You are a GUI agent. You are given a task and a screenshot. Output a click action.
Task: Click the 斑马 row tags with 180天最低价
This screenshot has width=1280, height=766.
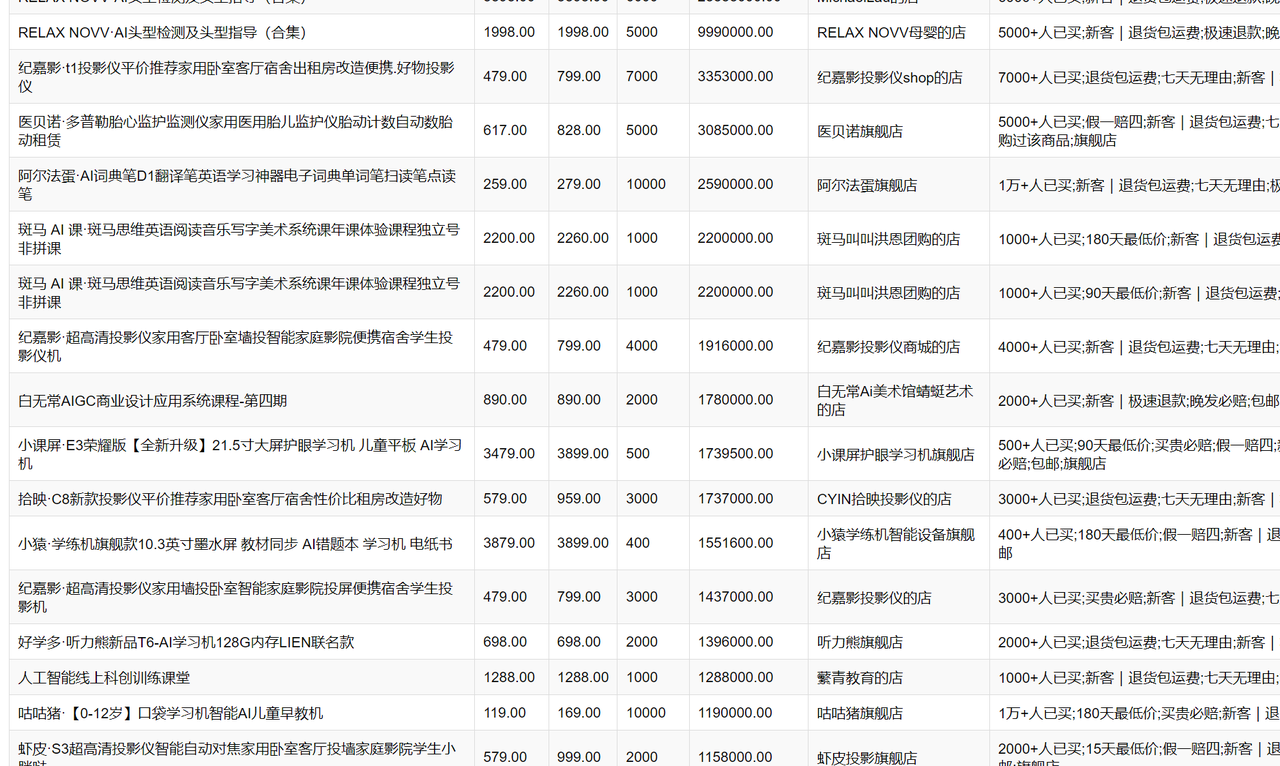click(x=1138, y=239)
